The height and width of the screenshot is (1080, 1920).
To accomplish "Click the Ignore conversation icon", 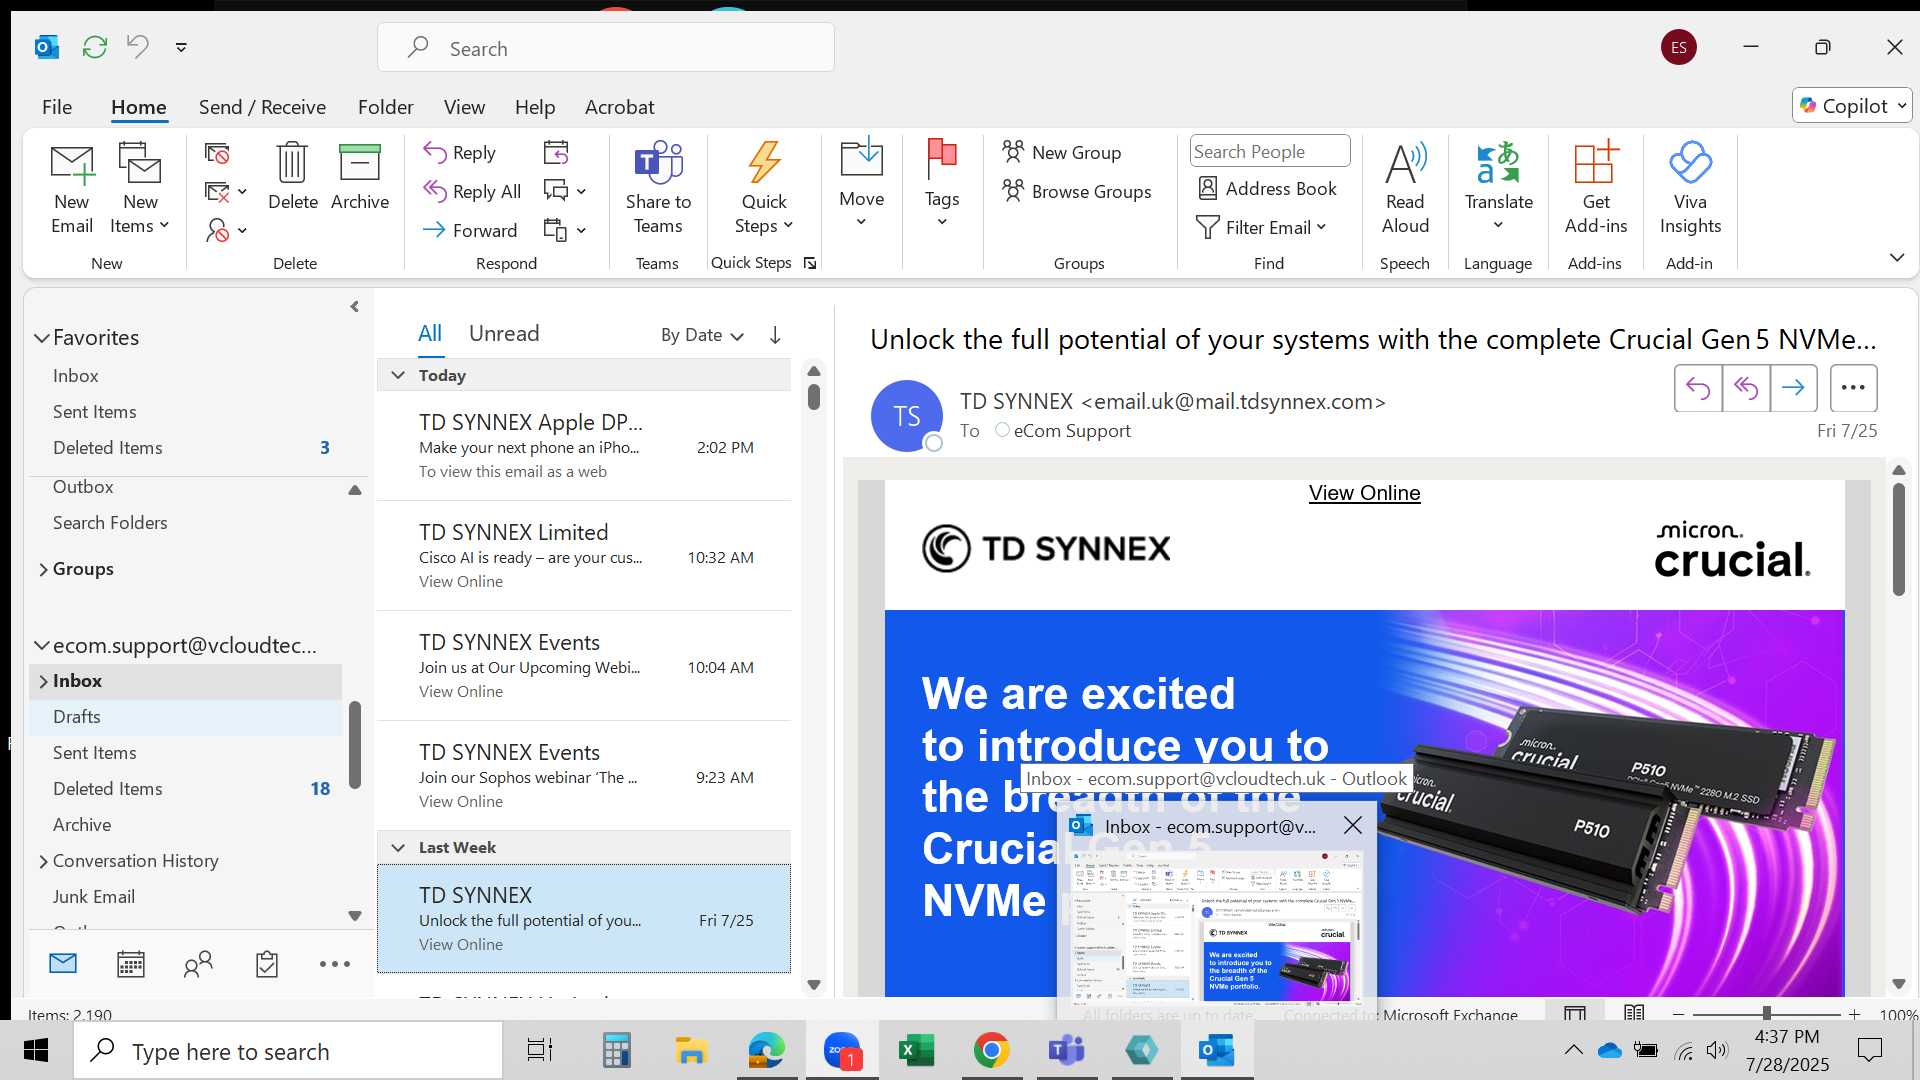I will point(217,153).
